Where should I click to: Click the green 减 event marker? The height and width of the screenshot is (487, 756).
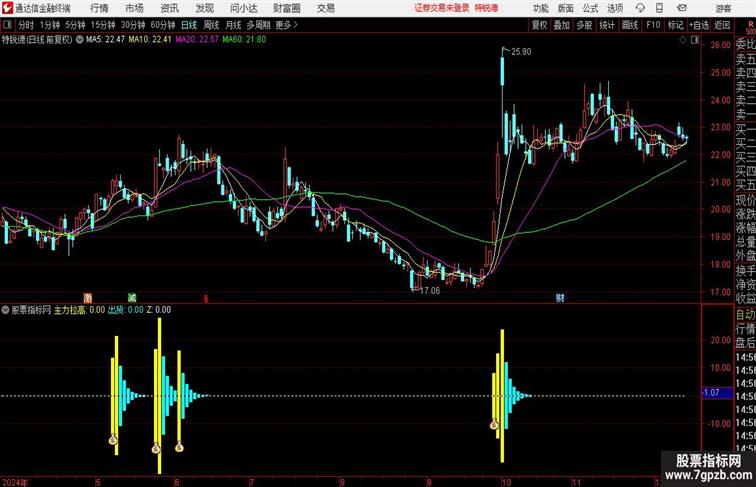coord(132,298)
